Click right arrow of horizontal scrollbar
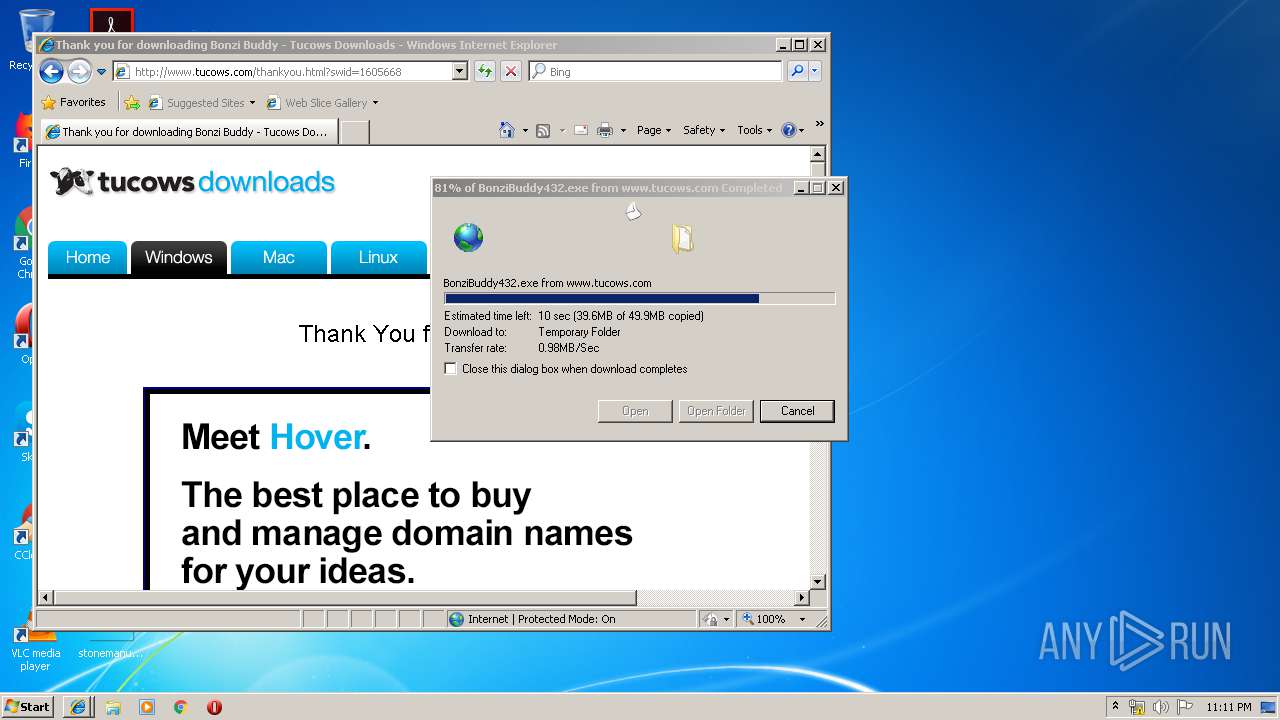1280x720 pixels. [x=801, y=598]
